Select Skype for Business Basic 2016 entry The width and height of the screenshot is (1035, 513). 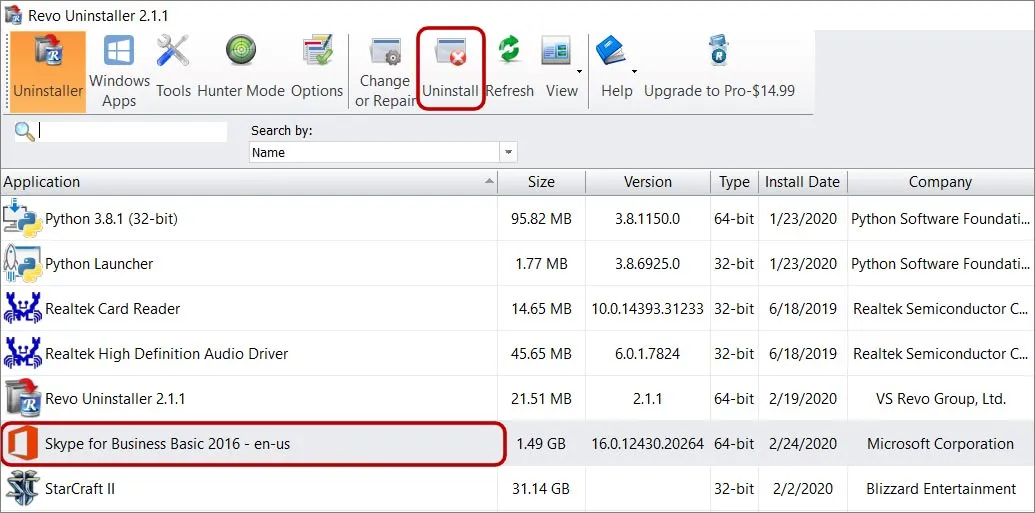click(168, 444)
